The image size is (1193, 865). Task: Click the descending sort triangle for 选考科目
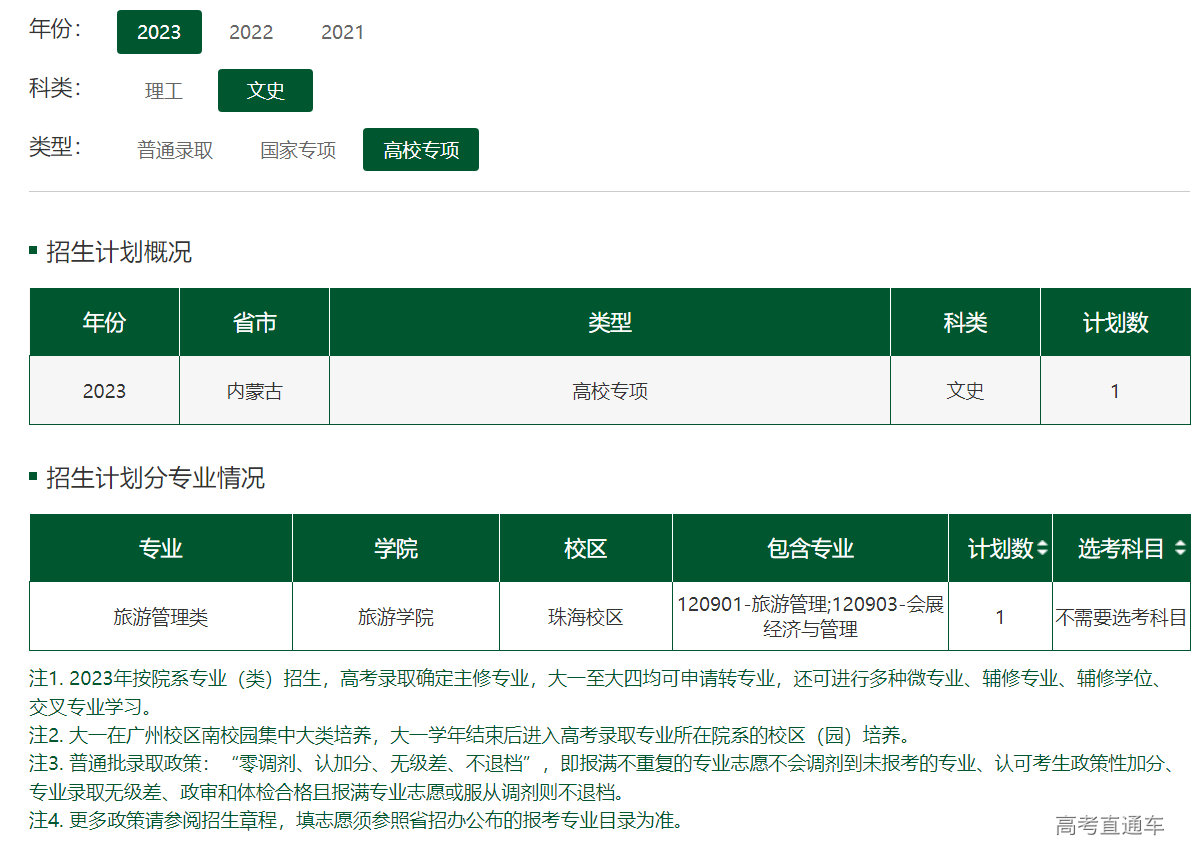click(x=1182, y=553)
